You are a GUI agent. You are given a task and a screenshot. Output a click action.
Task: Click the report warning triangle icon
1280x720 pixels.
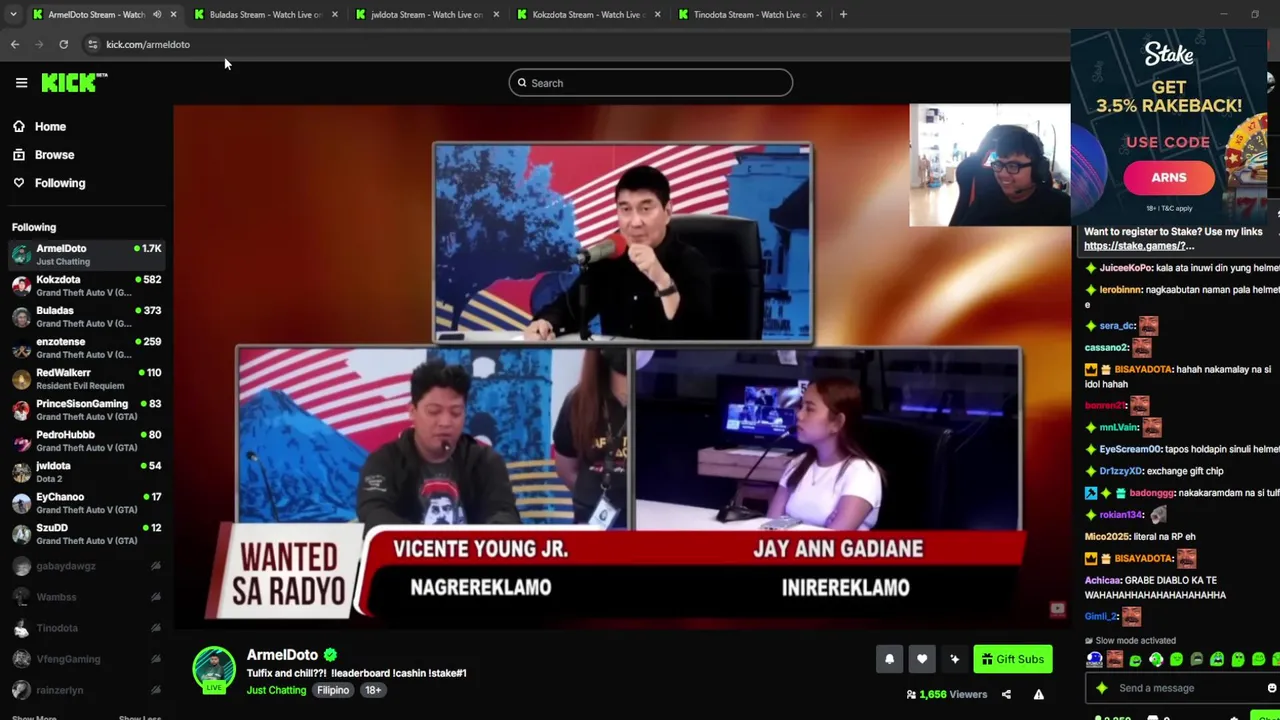point(1039,695)
